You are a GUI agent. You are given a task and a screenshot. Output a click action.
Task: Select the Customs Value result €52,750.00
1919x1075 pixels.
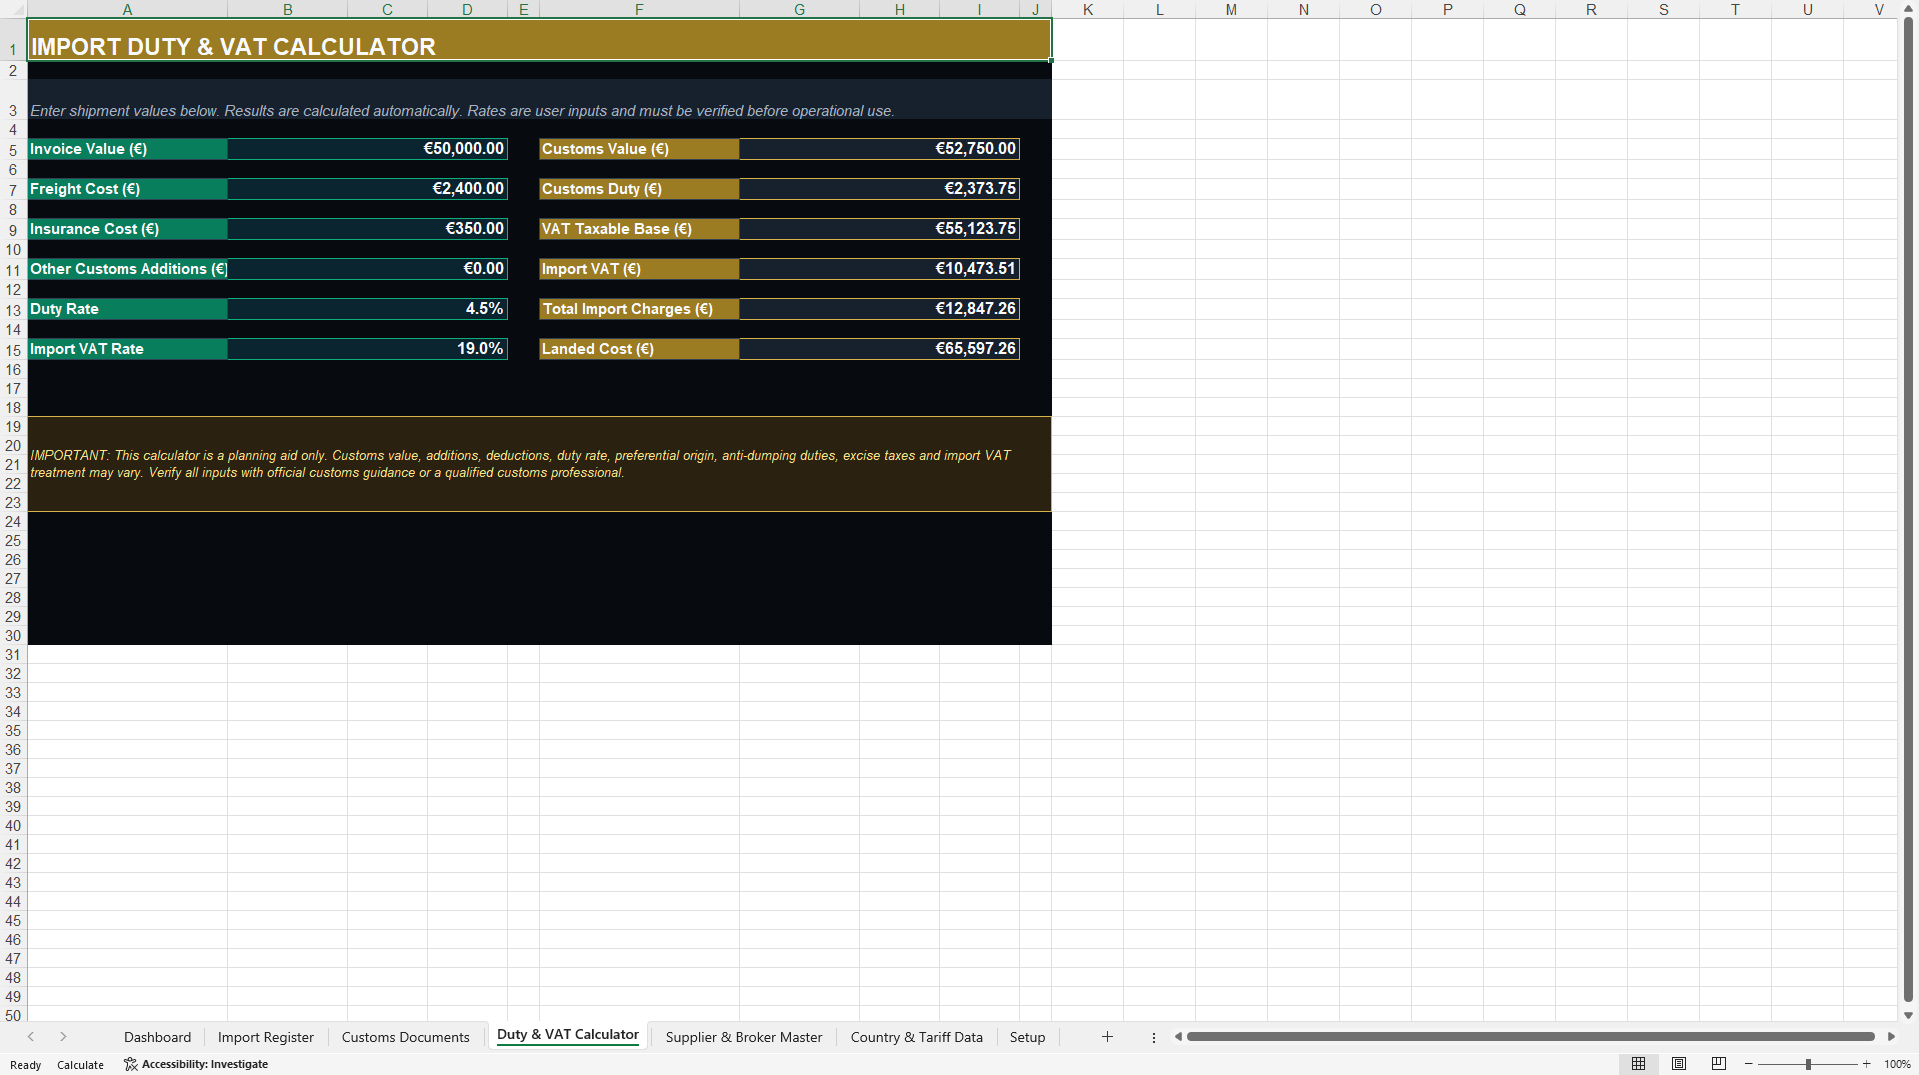[x=879, y=149]
